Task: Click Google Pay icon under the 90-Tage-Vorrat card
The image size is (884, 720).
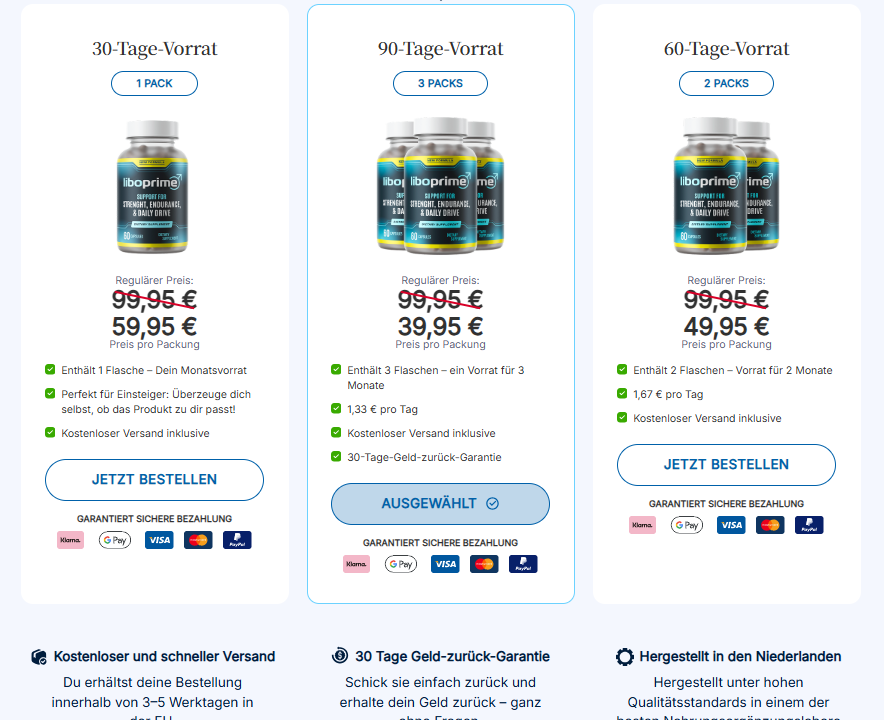Action: click(x=401, y=564)
